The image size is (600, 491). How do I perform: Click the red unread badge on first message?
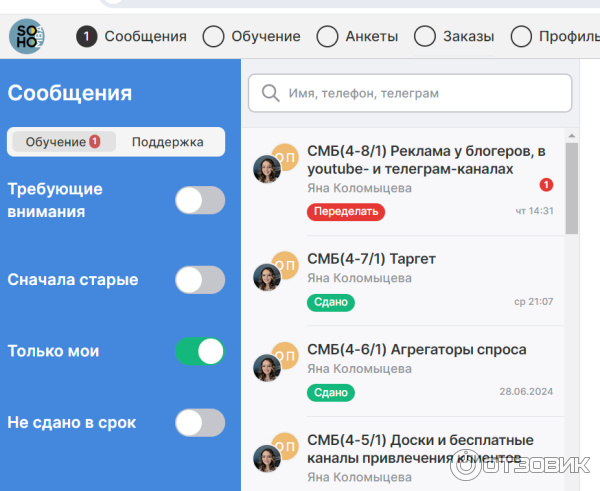coord(546,185)
